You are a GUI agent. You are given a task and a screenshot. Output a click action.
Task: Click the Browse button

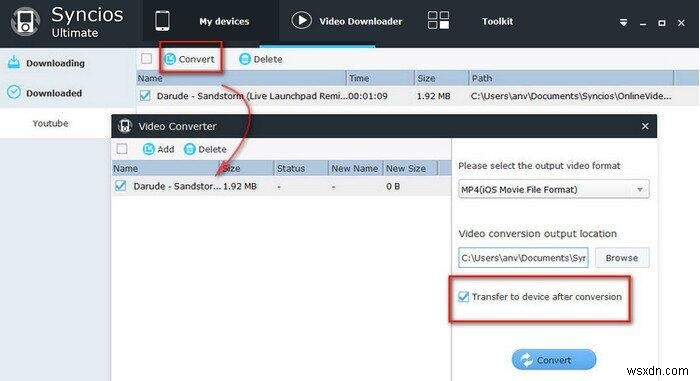[622, 258]
